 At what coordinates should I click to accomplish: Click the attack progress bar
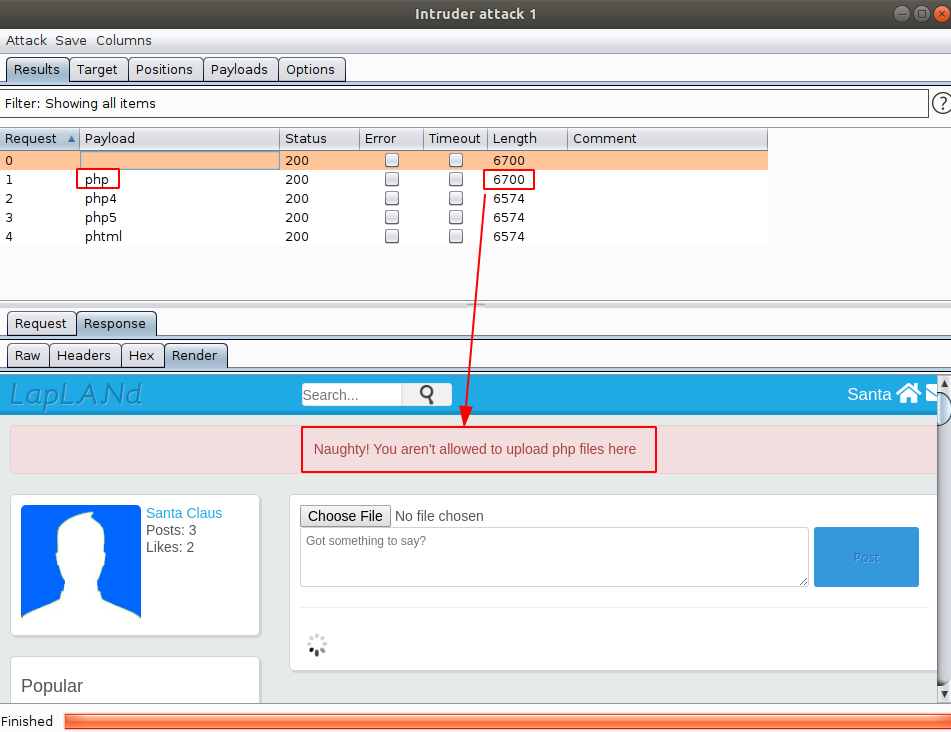(x=505, y=721)
